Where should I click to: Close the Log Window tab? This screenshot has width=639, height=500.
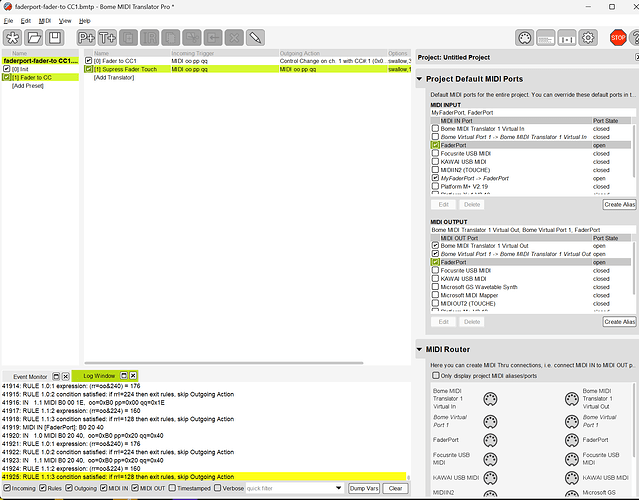133,376
